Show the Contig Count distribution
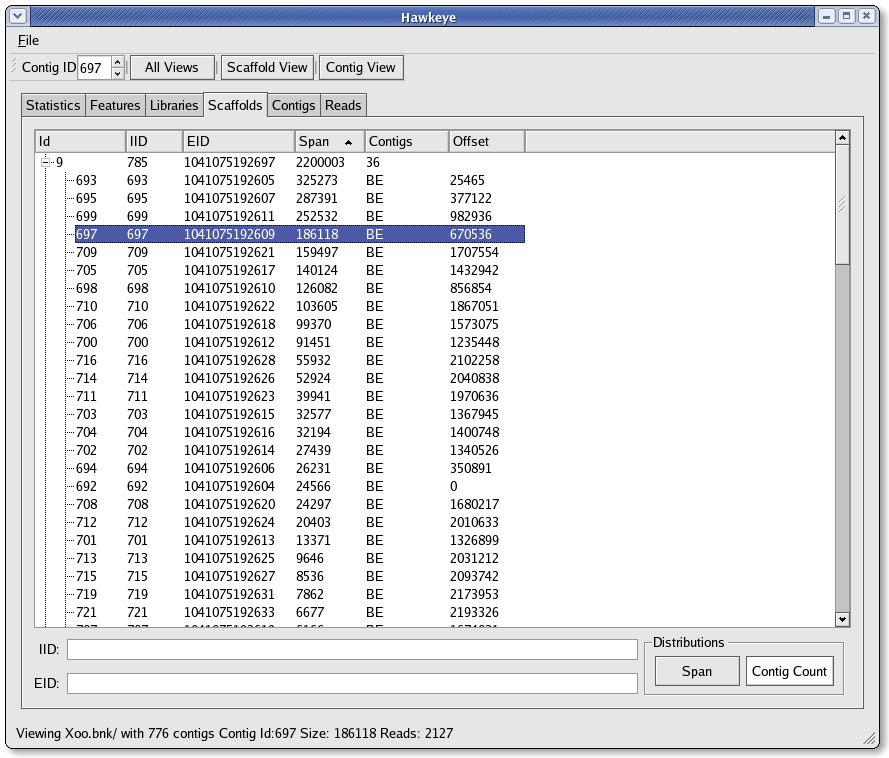This screenshot has width=889, height=758. [x=789, y=671]
